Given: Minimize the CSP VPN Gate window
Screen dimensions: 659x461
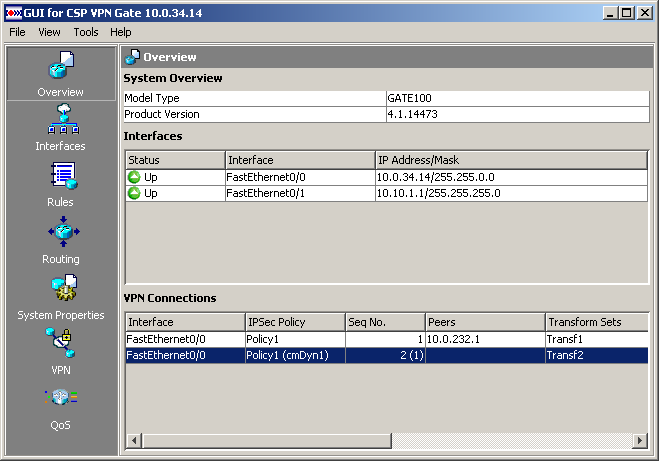Looking at the screenshot, I should coord(610,13).
